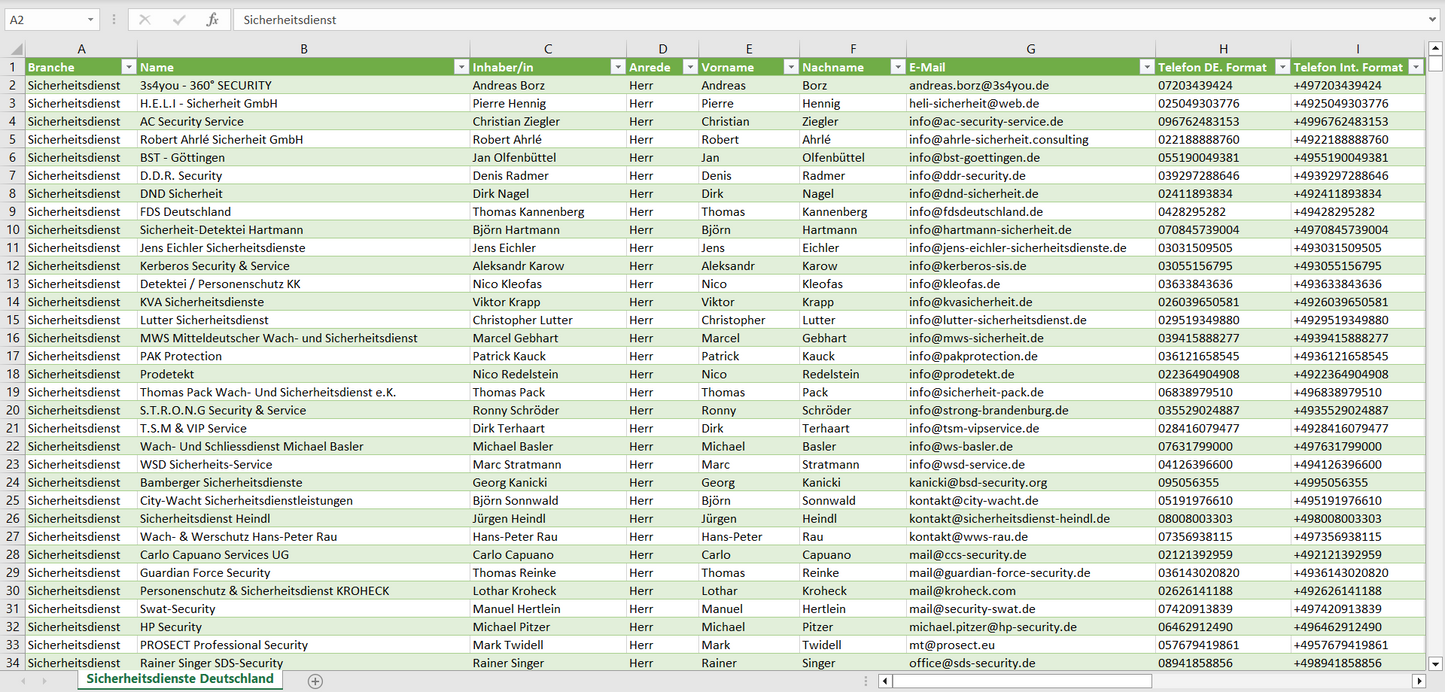Click the vertical scrollbar down arrow

pos(1436,662)
